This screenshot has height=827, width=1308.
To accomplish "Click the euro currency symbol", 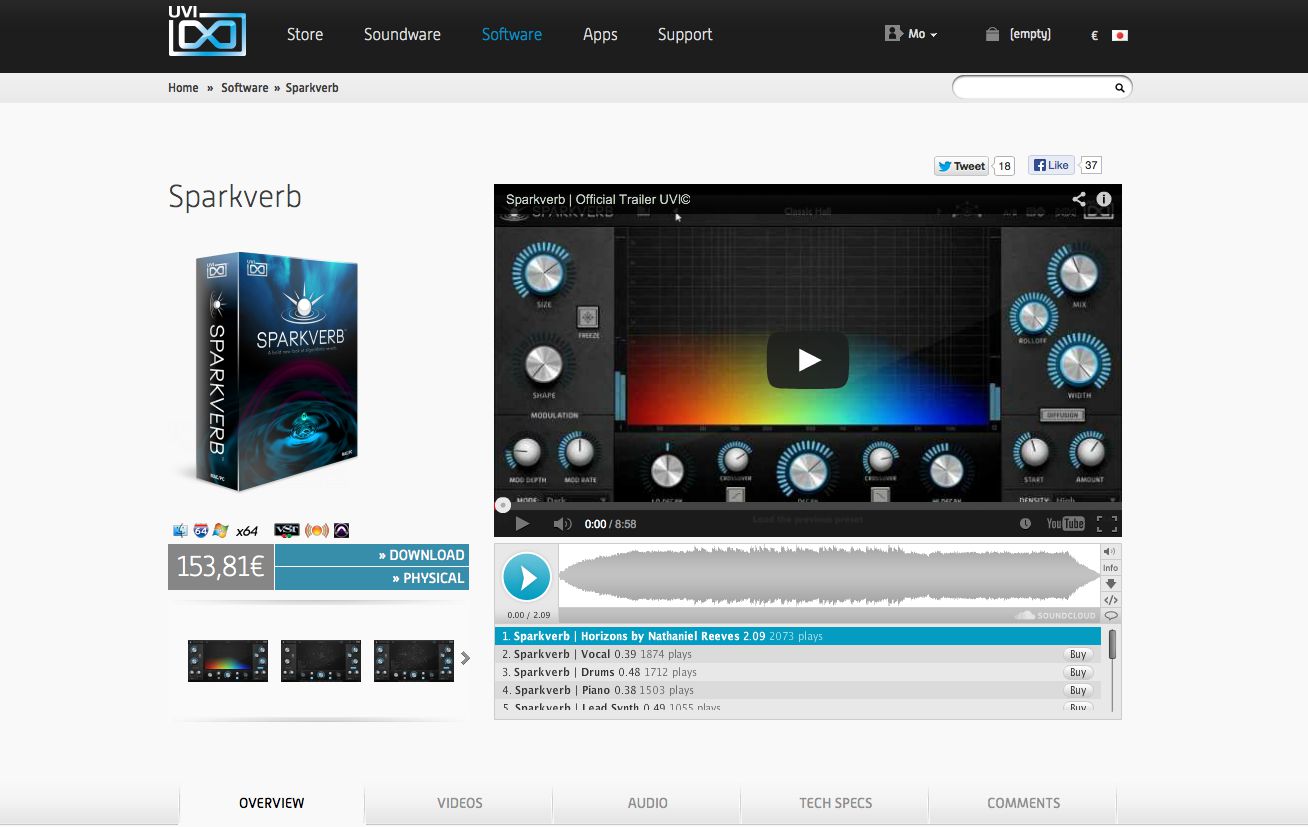I will point(1094,35).
